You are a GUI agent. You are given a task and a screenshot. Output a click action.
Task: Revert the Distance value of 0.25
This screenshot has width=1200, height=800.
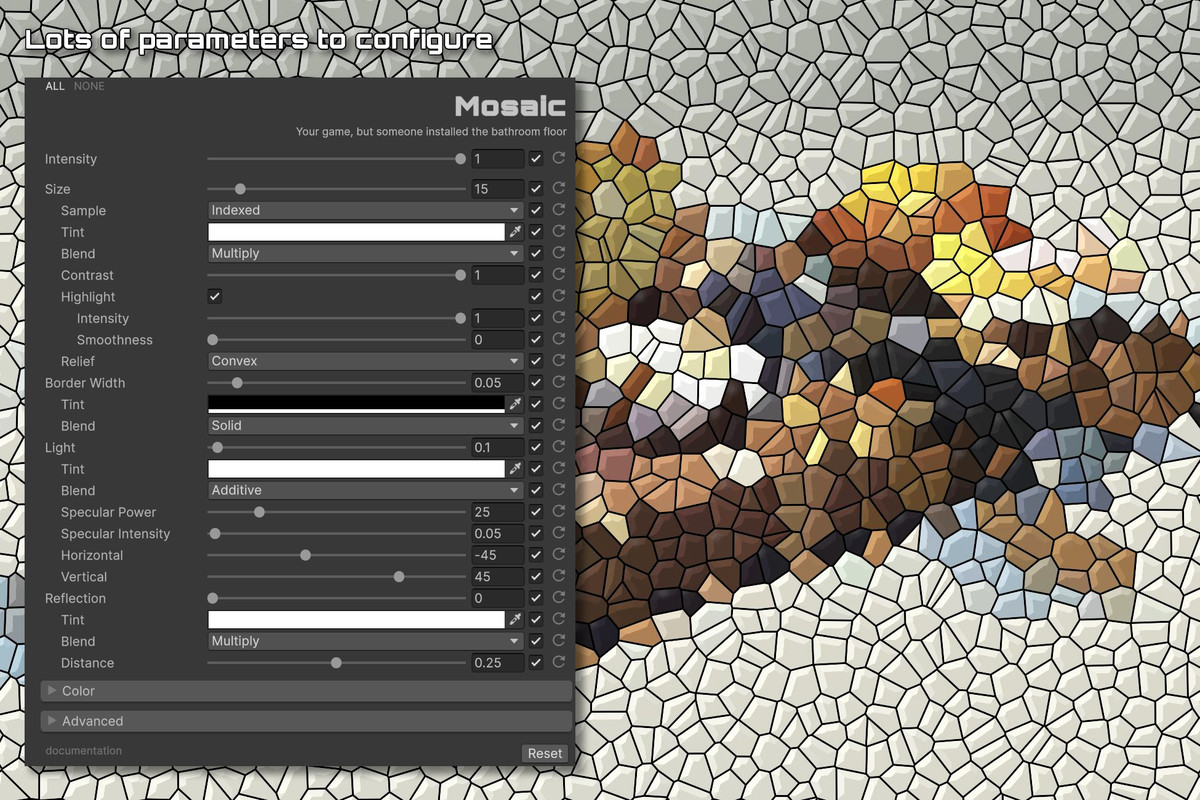click(559, 663)
